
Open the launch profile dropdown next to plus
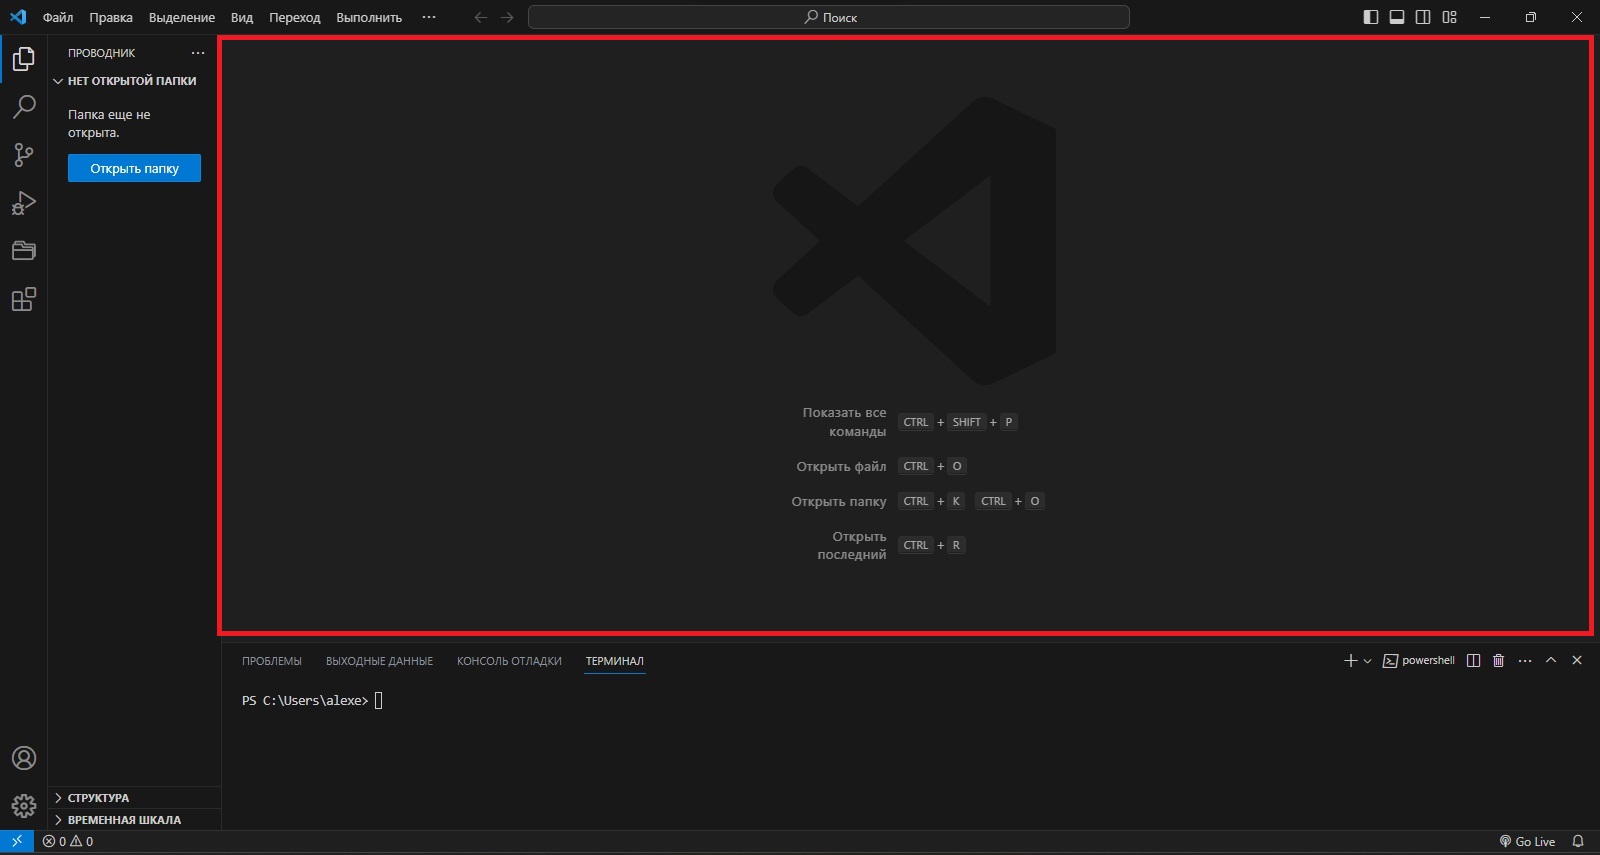coord(1367,661)
